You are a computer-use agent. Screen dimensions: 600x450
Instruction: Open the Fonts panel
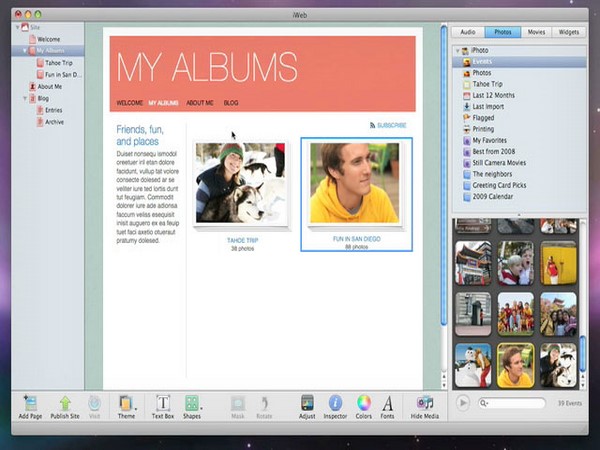[x=387, y=403]
